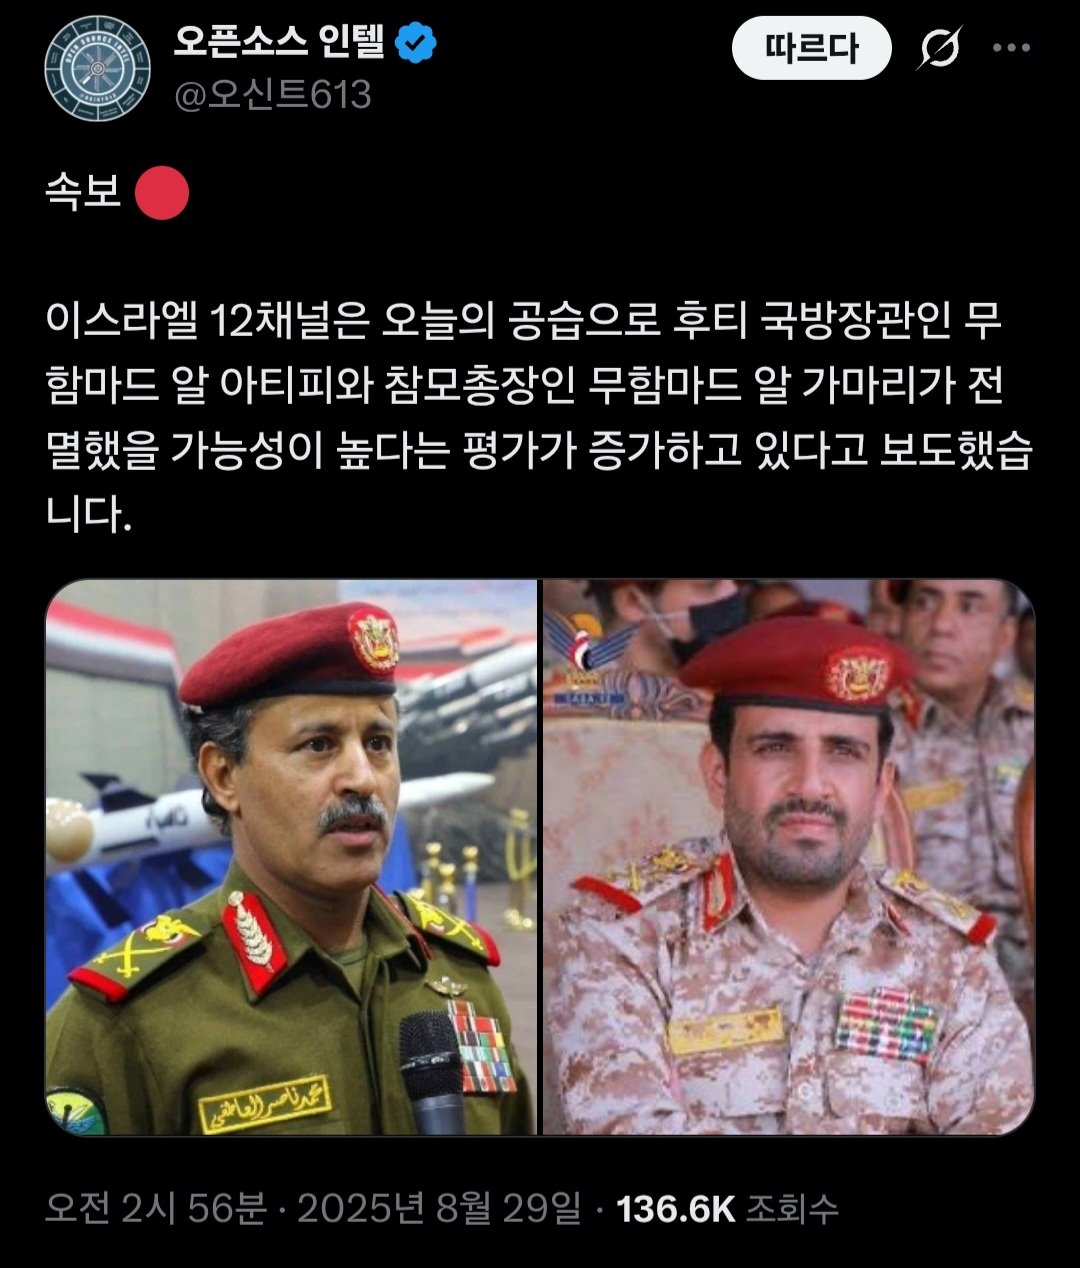Click the date 2025년 8월 29일

coord(439,1209)
